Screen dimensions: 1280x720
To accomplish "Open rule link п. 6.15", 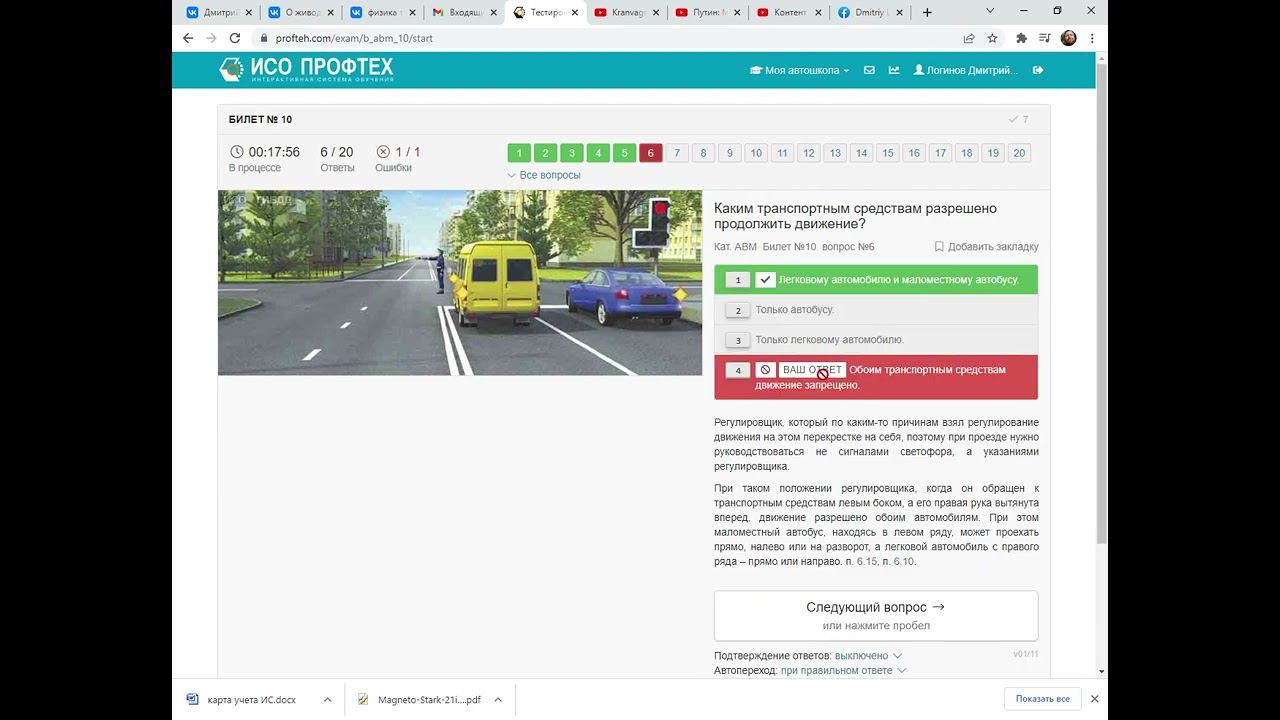I will click(867, 562).
